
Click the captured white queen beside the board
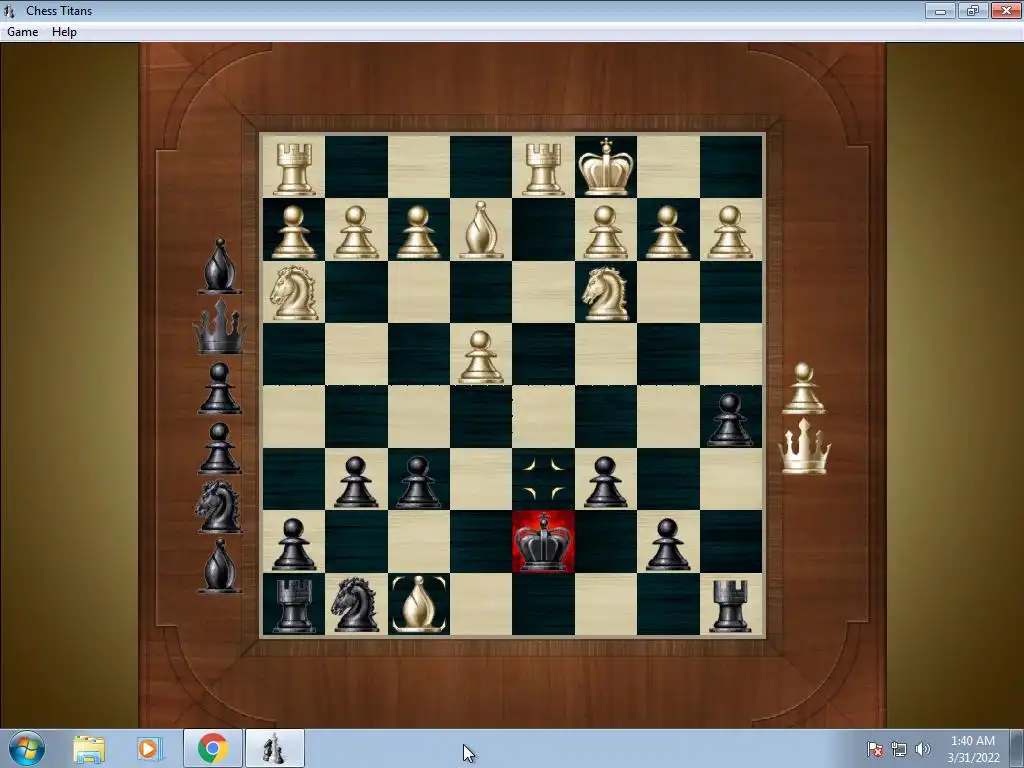click(x=804, y=446)
